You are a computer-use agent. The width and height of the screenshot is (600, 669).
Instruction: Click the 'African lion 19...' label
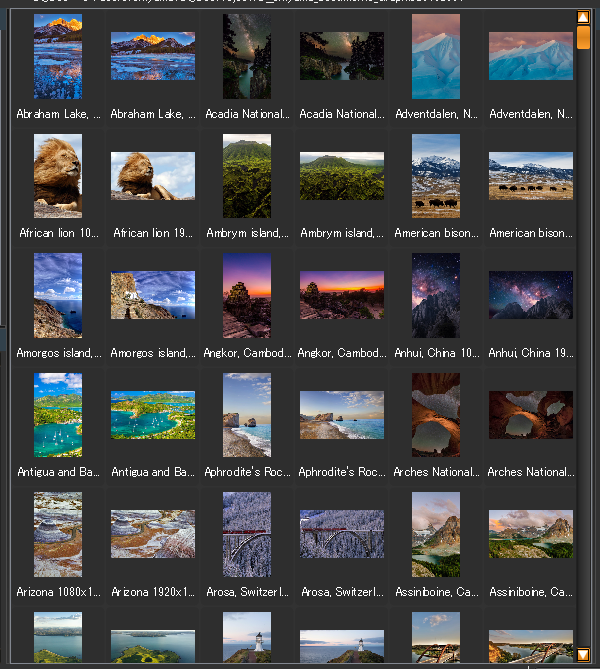pyautogui.click(x=153, y=233)
